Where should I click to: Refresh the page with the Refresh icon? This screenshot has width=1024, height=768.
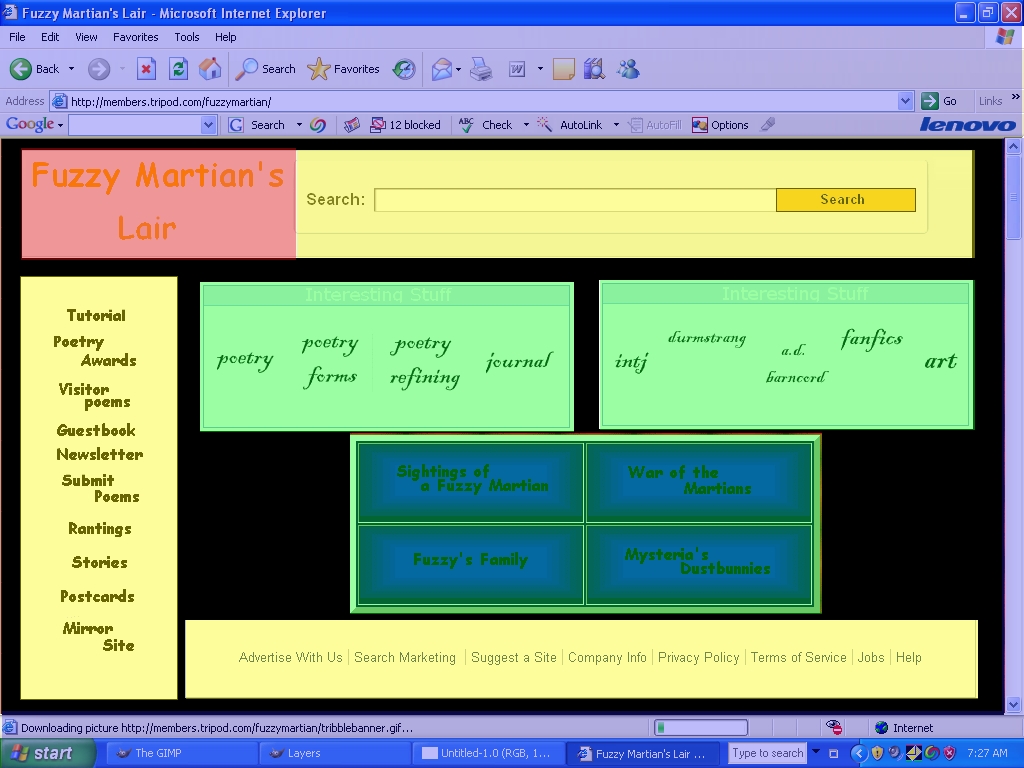click(178, 69)
